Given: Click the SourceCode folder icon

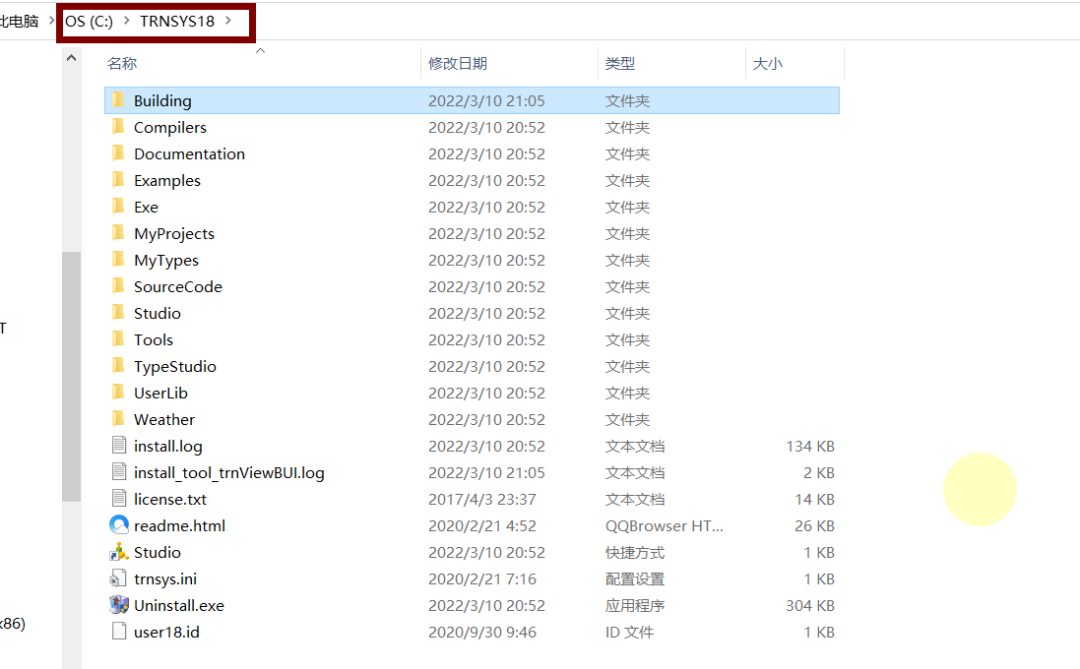Looking at the screenshot, I should click(x=118, y=286).
